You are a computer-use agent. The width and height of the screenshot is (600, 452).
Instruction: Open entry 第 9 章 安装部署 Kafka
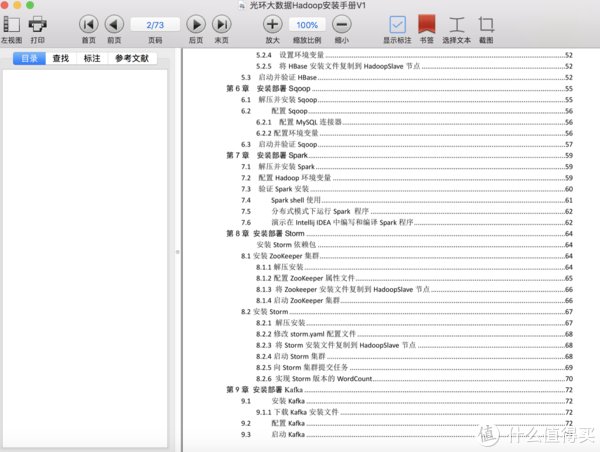399,390
